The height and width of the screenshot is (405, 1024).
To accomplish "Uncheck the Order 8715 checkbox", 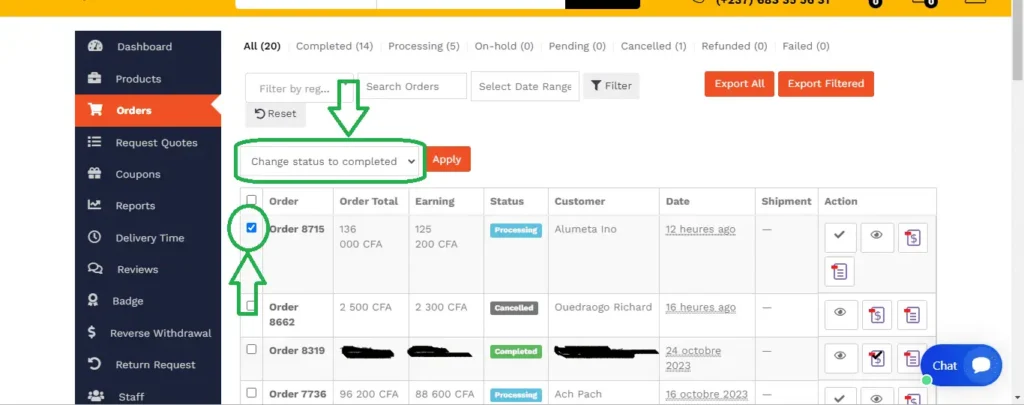I will coord(252,228).
